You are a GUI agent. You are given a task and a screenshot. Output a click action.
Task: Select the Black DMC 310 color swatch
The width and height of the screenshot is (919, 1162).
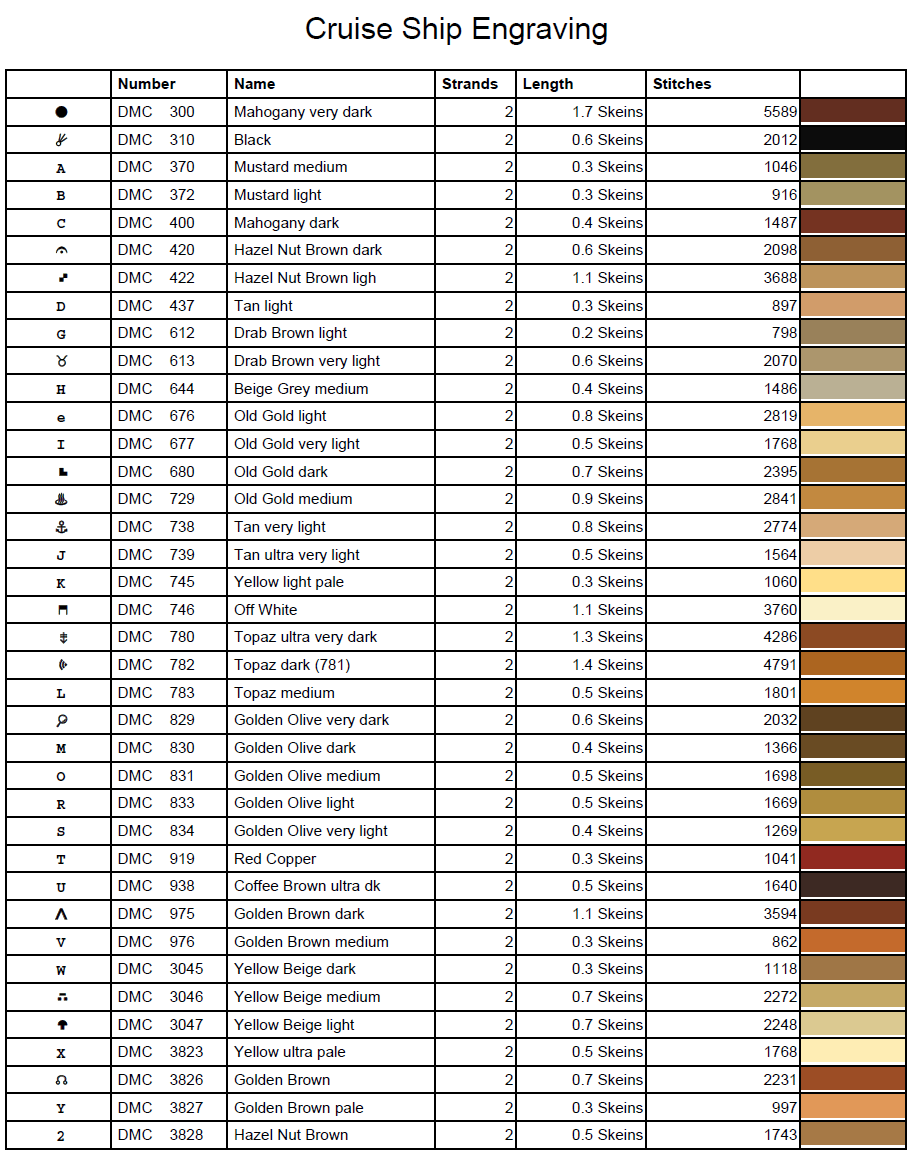pyautogui.click(x=853, y=140)
